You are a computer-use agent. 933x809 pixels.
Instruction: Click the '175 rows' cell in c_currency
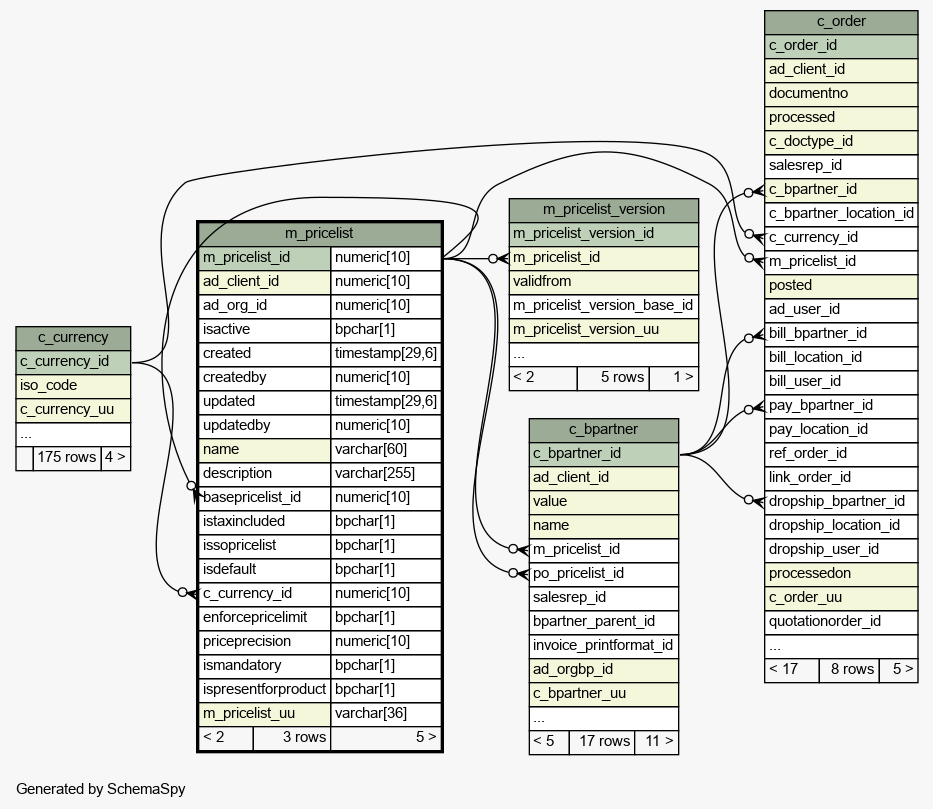[66, 457]
